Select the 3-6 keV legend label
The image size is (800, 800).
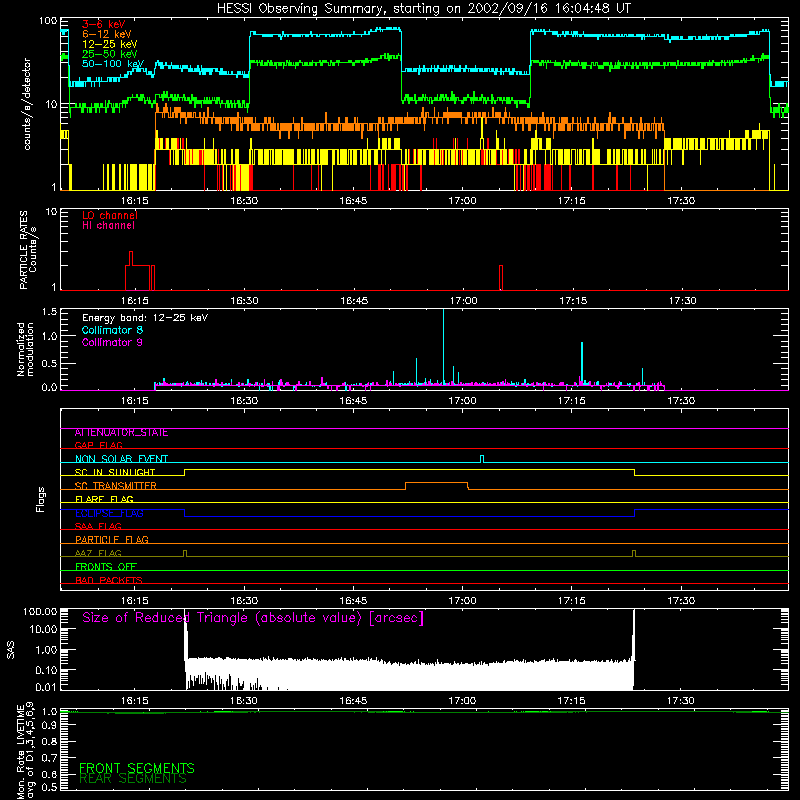click(104, 24)
